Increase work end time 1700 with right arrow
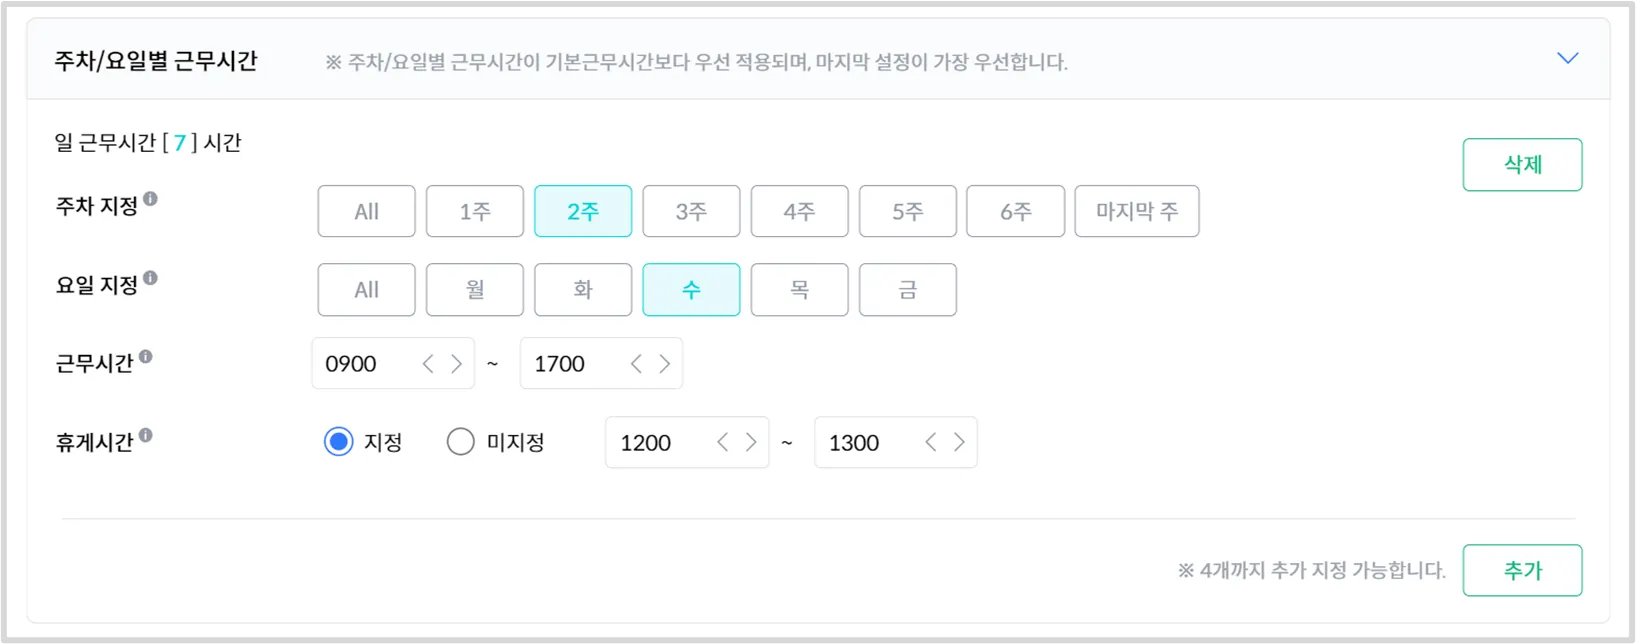The height and width of the screenshot is (644, 1636). click(x=665, y=364)
